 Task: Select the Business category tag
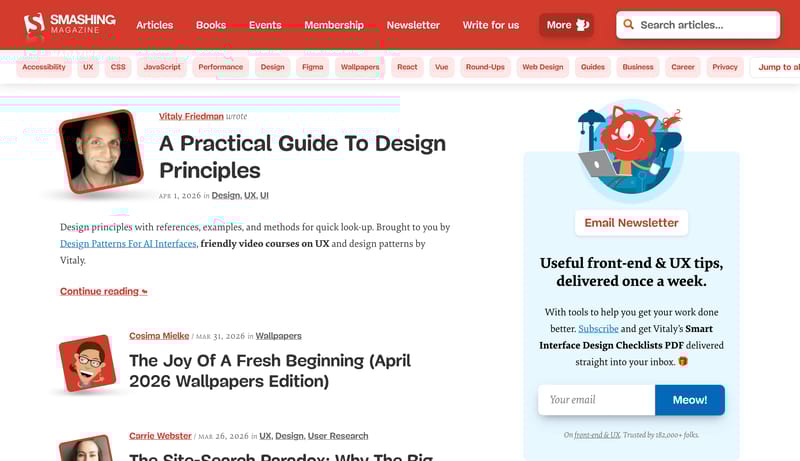click(638, 67)
